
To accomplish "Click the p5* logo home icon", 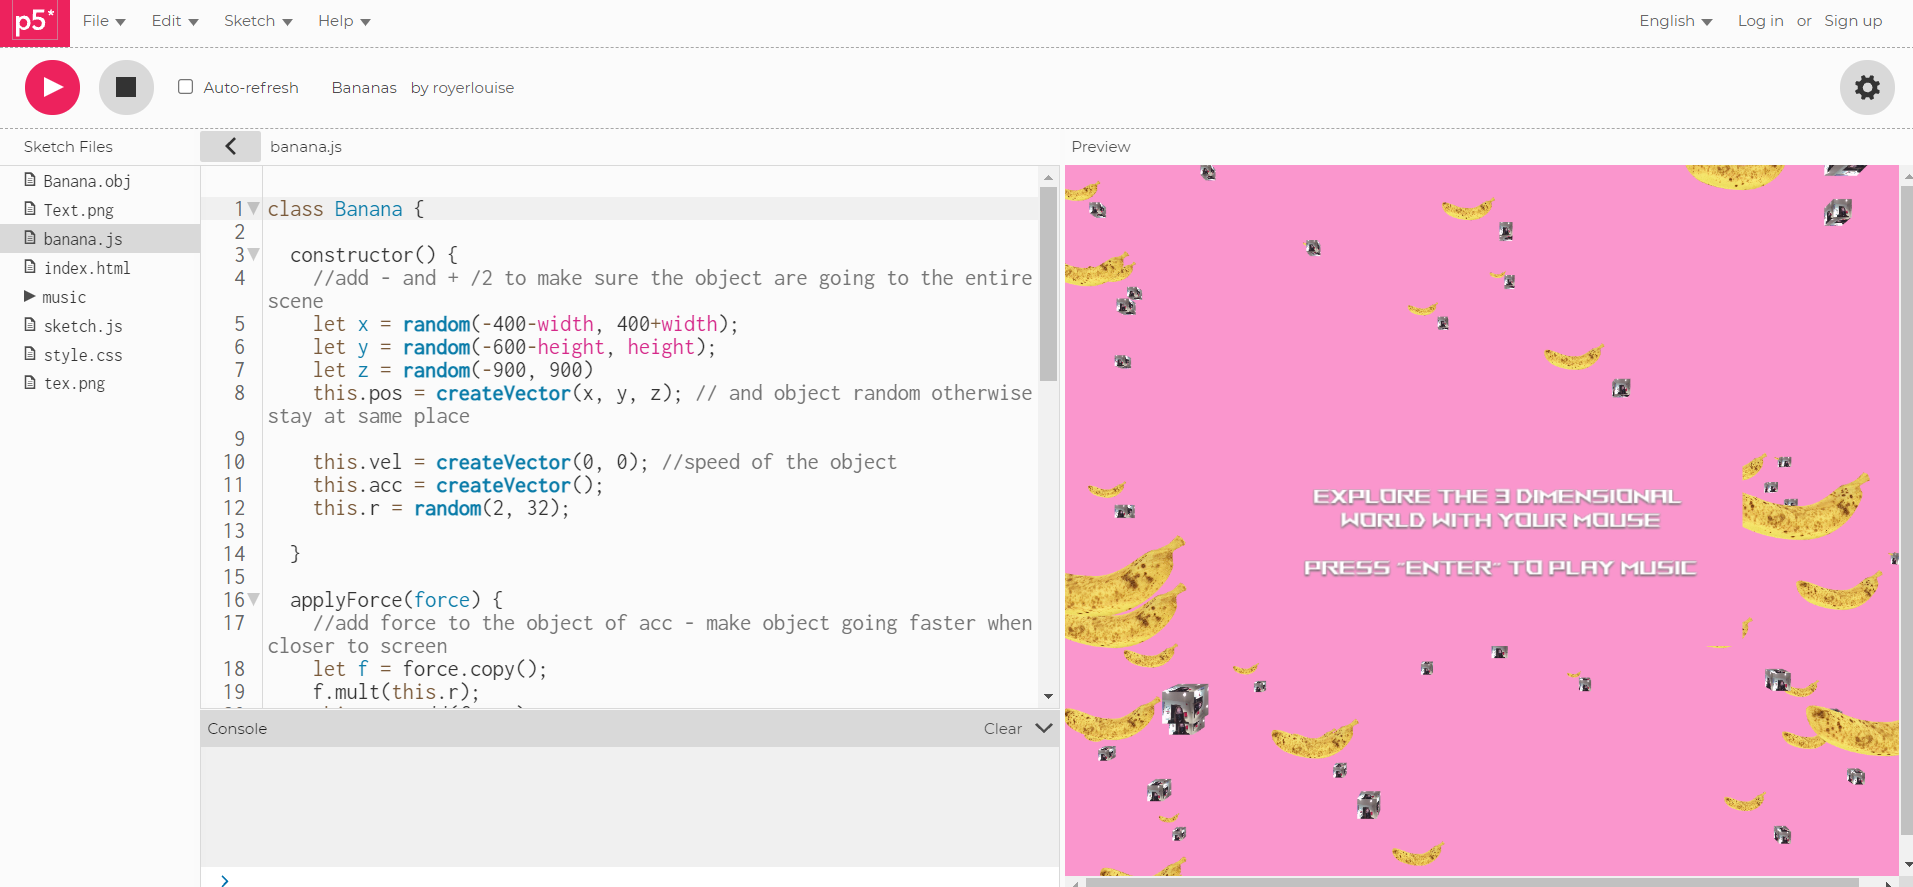I will coord(35,22).
